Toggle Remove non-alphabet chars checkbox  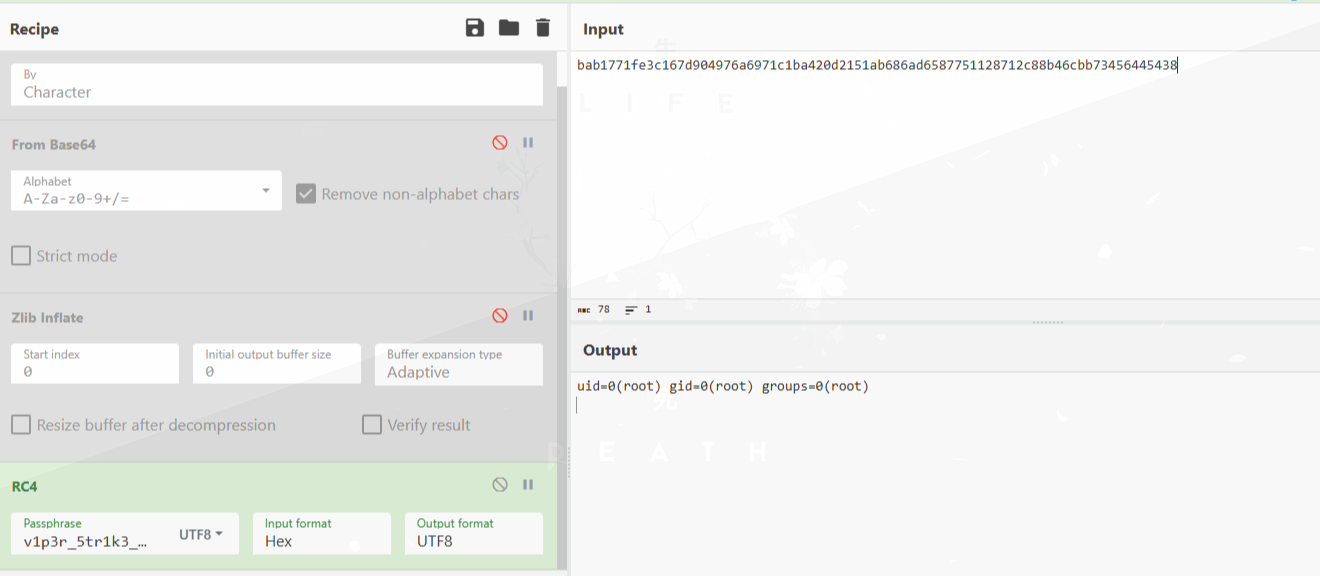[306, 194]
